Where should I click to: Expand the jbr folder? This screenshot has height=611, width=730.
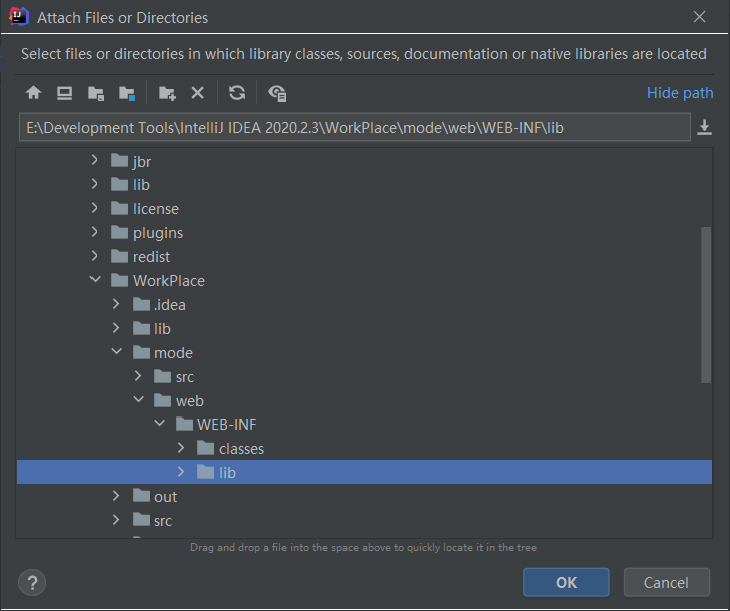[95, 160]
